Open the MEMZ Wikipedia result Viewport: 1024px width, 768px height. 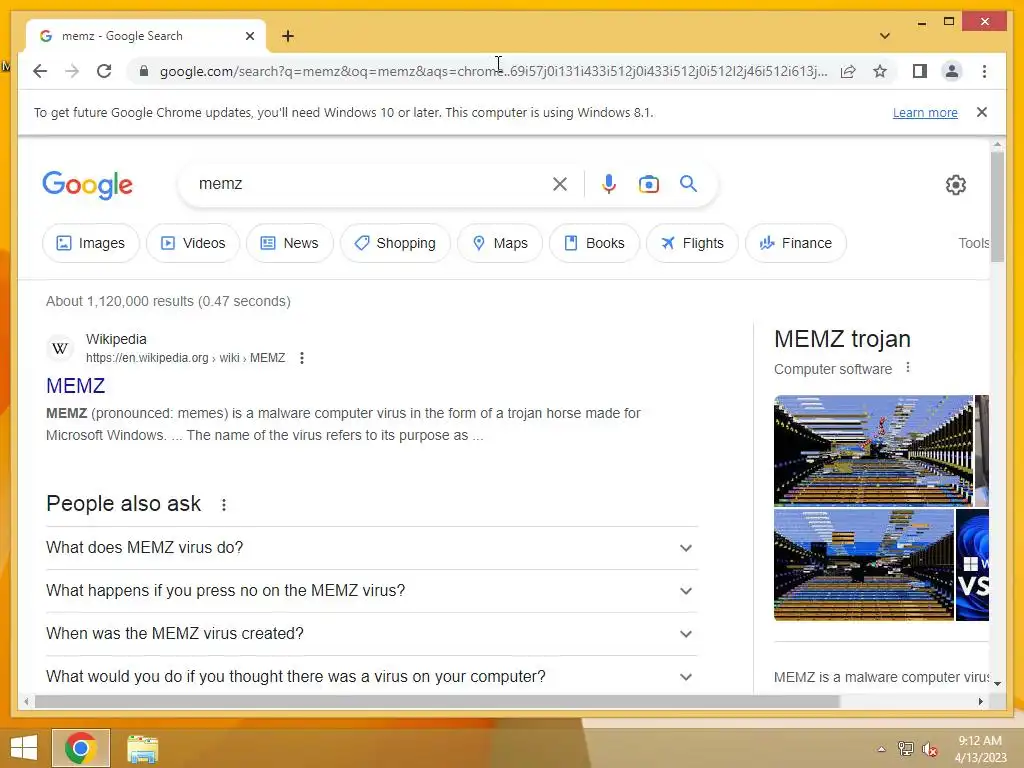(75, 386)
